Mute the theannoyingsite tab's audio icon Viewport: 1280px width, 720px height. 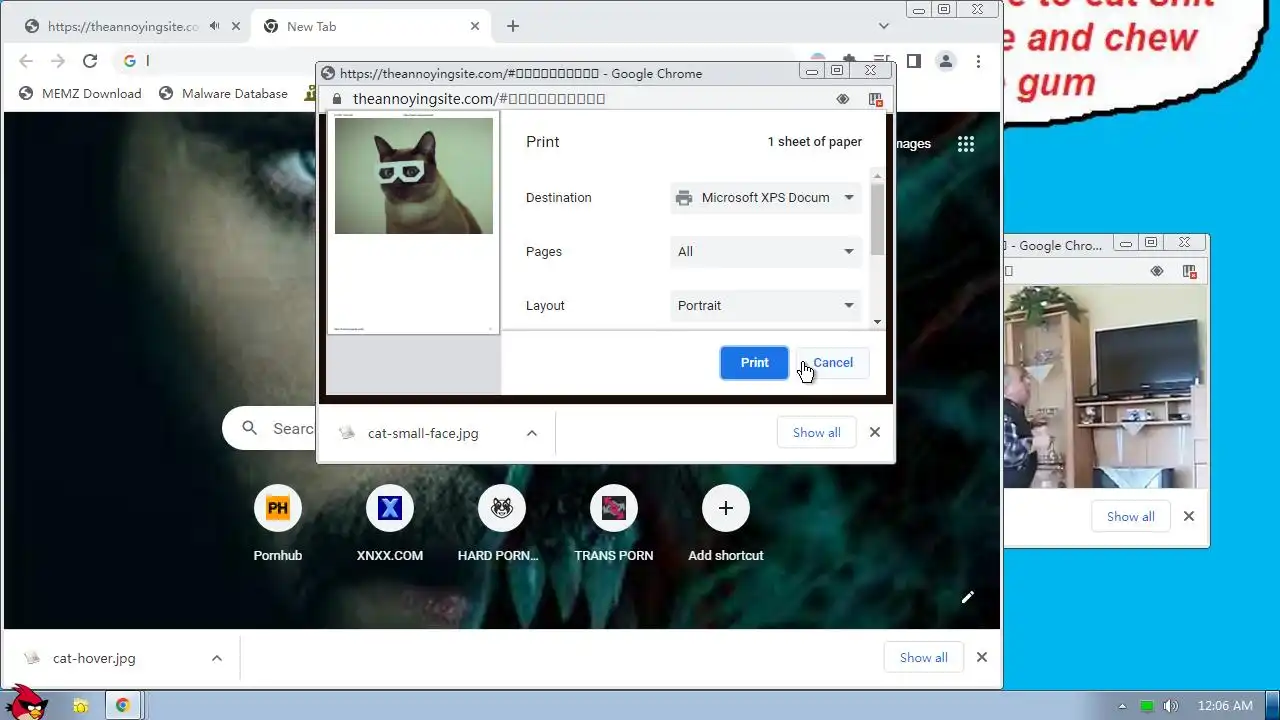point(214,26)
